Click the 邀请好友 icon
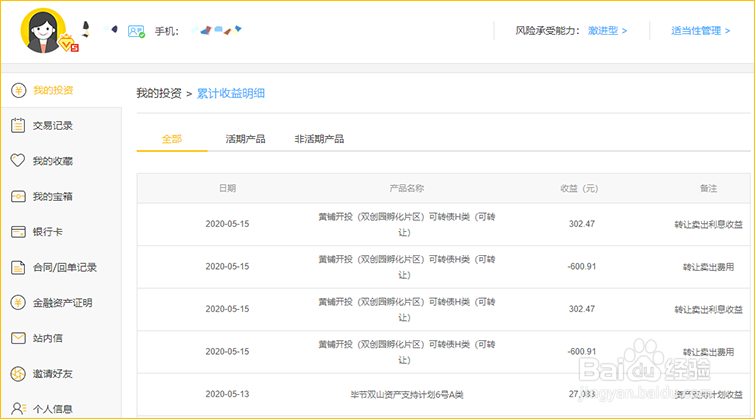This screenshot has width=755, height=419. tap(18, 374)
